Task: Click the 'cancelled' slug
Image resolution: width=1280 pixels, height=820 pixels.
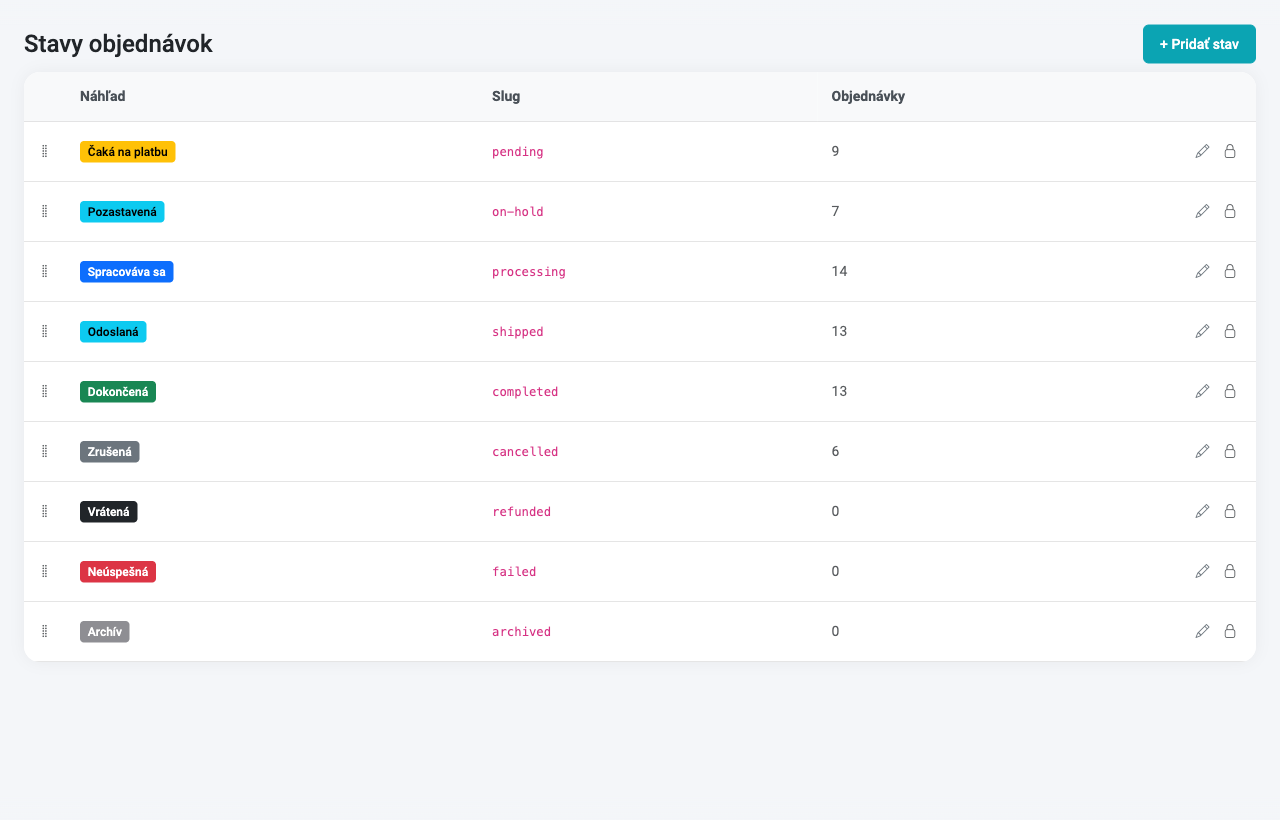Action: pyautogui.click(x=525, y=452)
